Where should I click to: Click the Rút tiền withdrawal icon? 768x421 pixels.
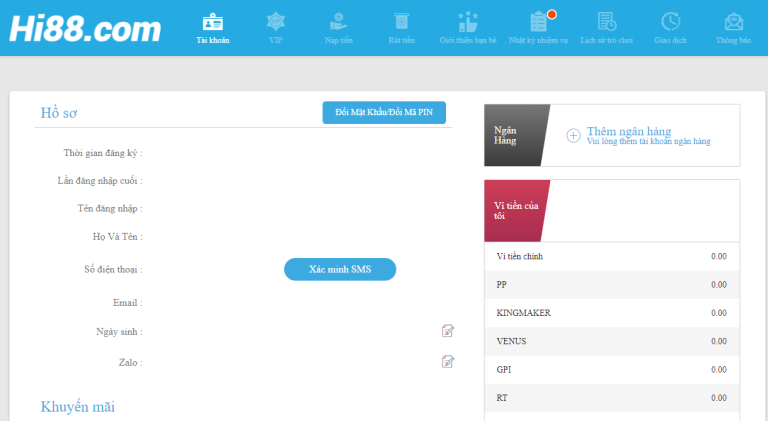pos(402,22)
